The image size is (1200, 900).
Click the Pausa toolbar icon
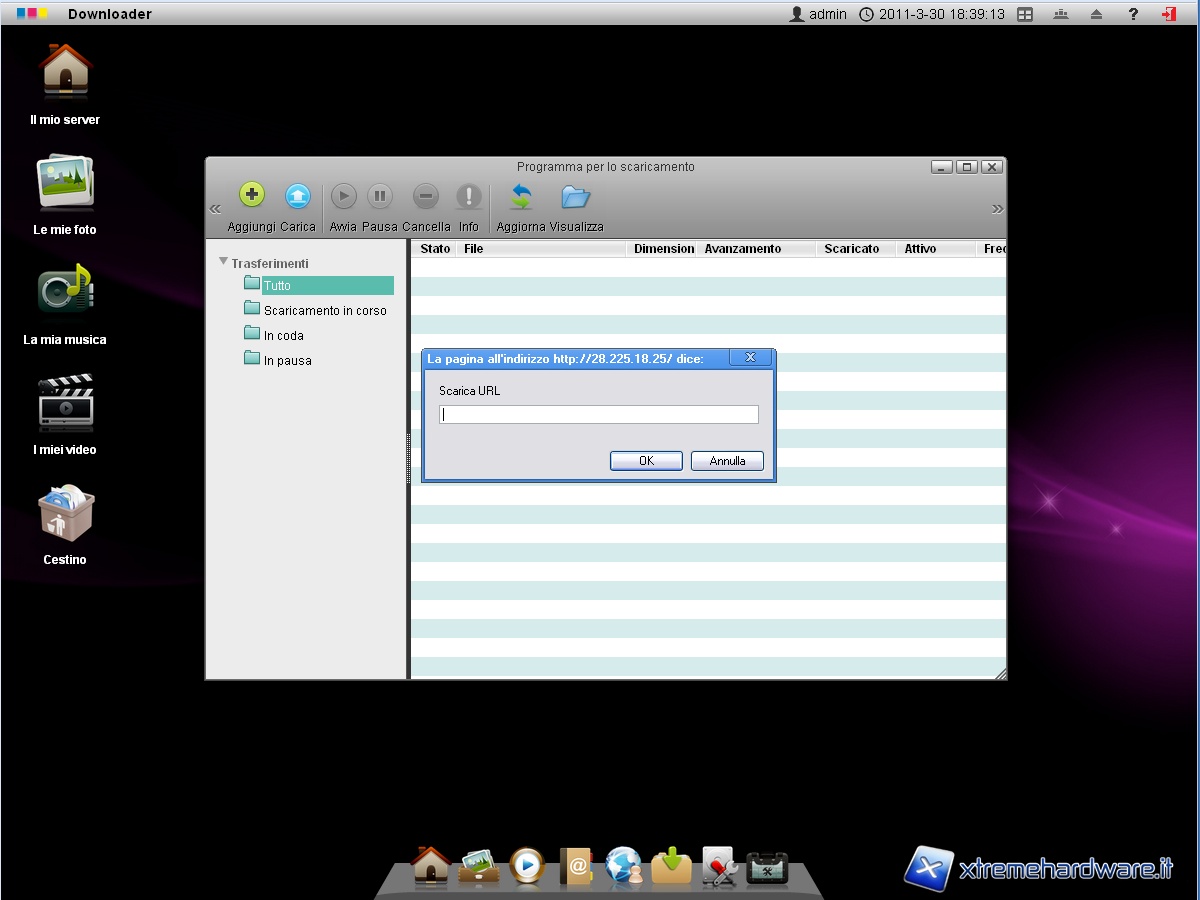(x=380, y=196)
